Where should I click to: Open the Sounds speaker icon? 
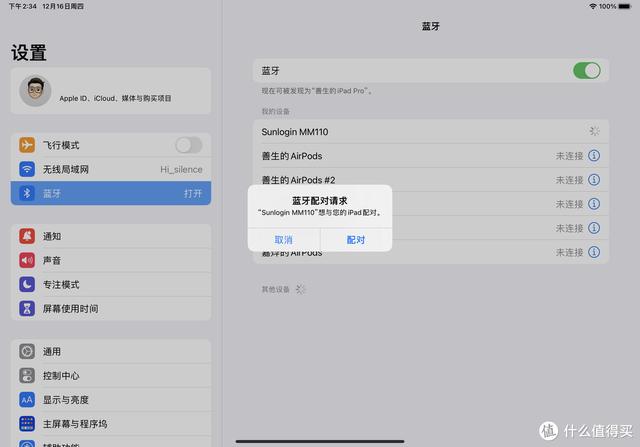point(27,260)
